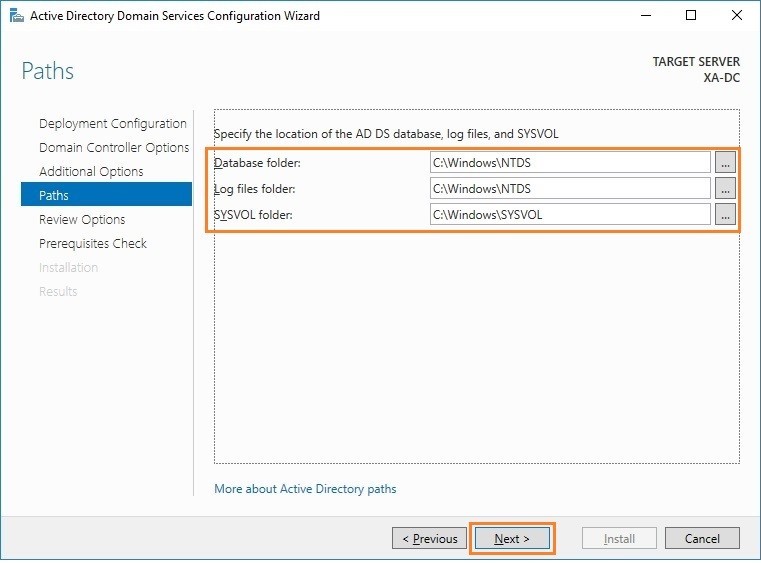Click the Database folder path field

pos(570,163)
